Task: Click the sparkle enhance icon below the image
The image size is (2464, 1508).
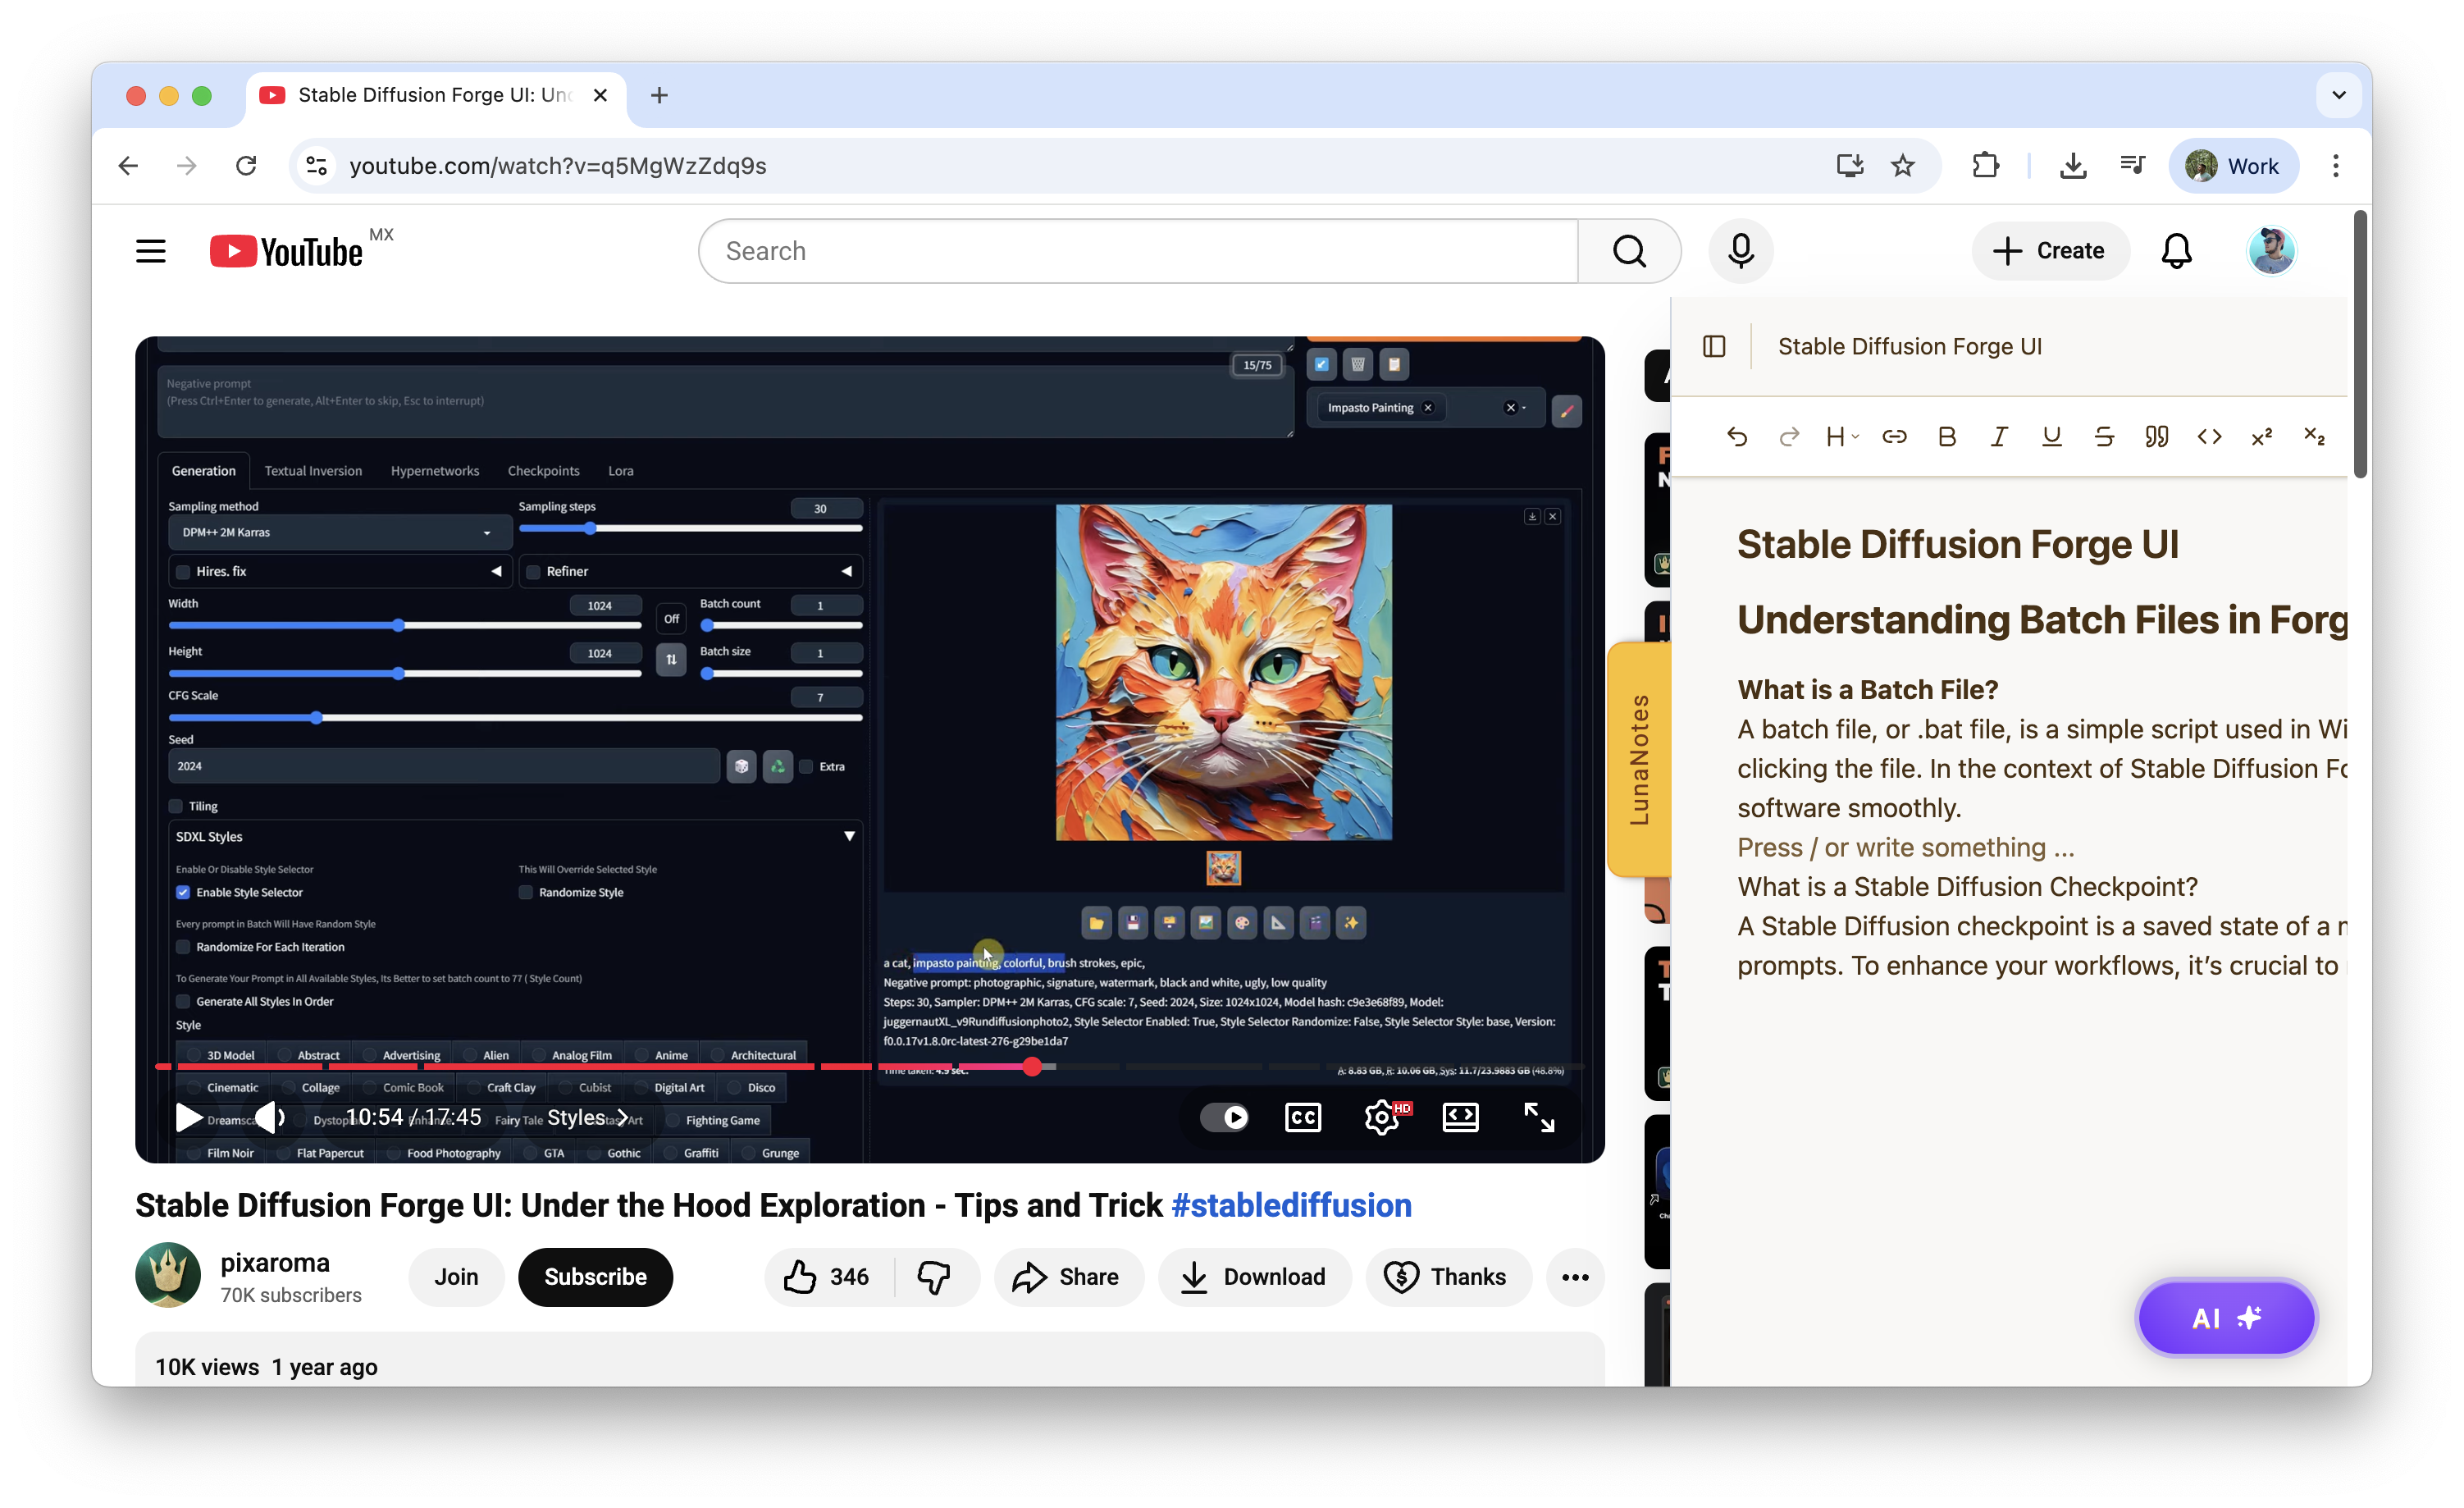Action: pos(1351,922)
